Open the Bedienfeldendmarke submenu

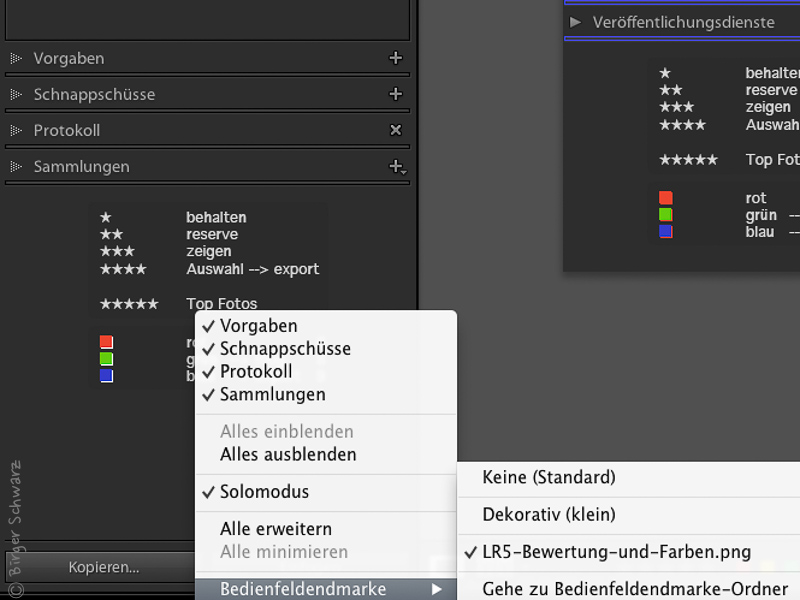pyautogui.click(x=303, y=590)
